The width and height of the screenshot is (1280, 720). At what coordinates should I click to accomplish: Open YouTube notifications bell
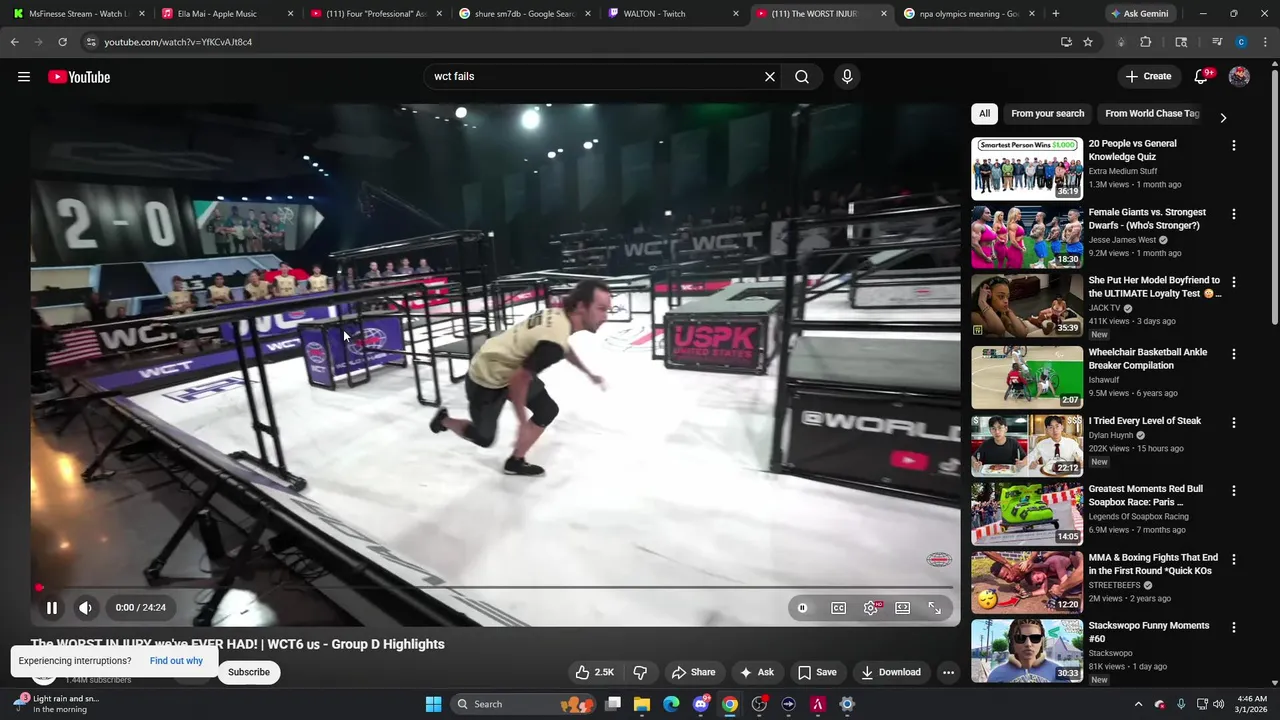[x=1202, y=77]
